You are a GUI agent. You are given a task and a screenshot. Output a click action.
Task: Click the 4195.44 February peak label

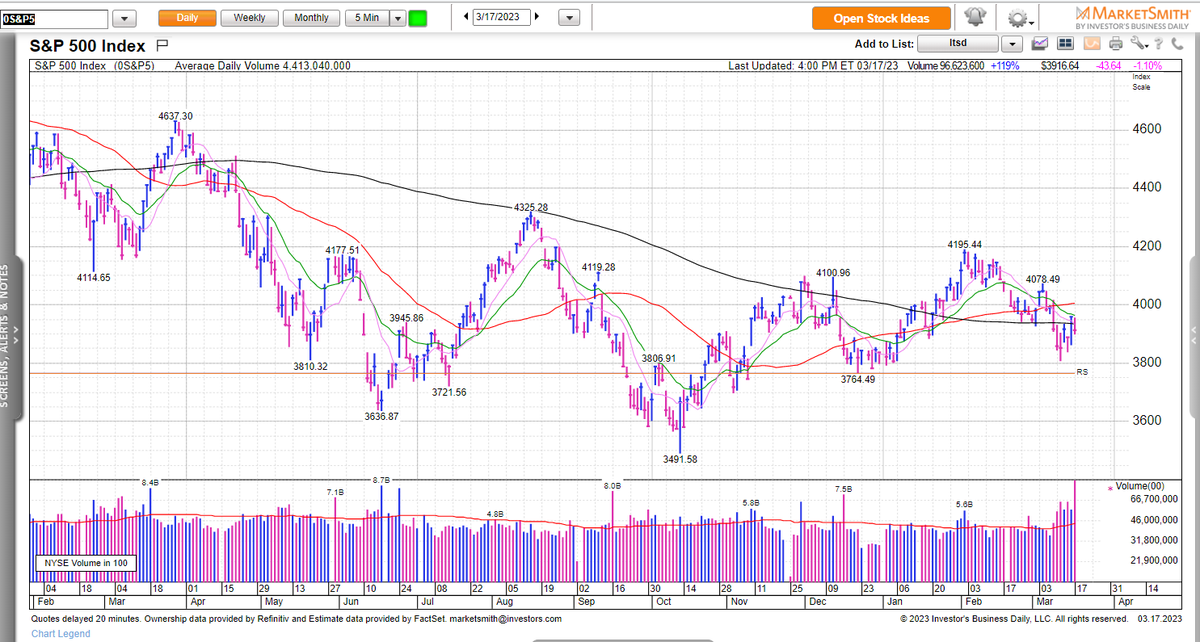(965, 244)
